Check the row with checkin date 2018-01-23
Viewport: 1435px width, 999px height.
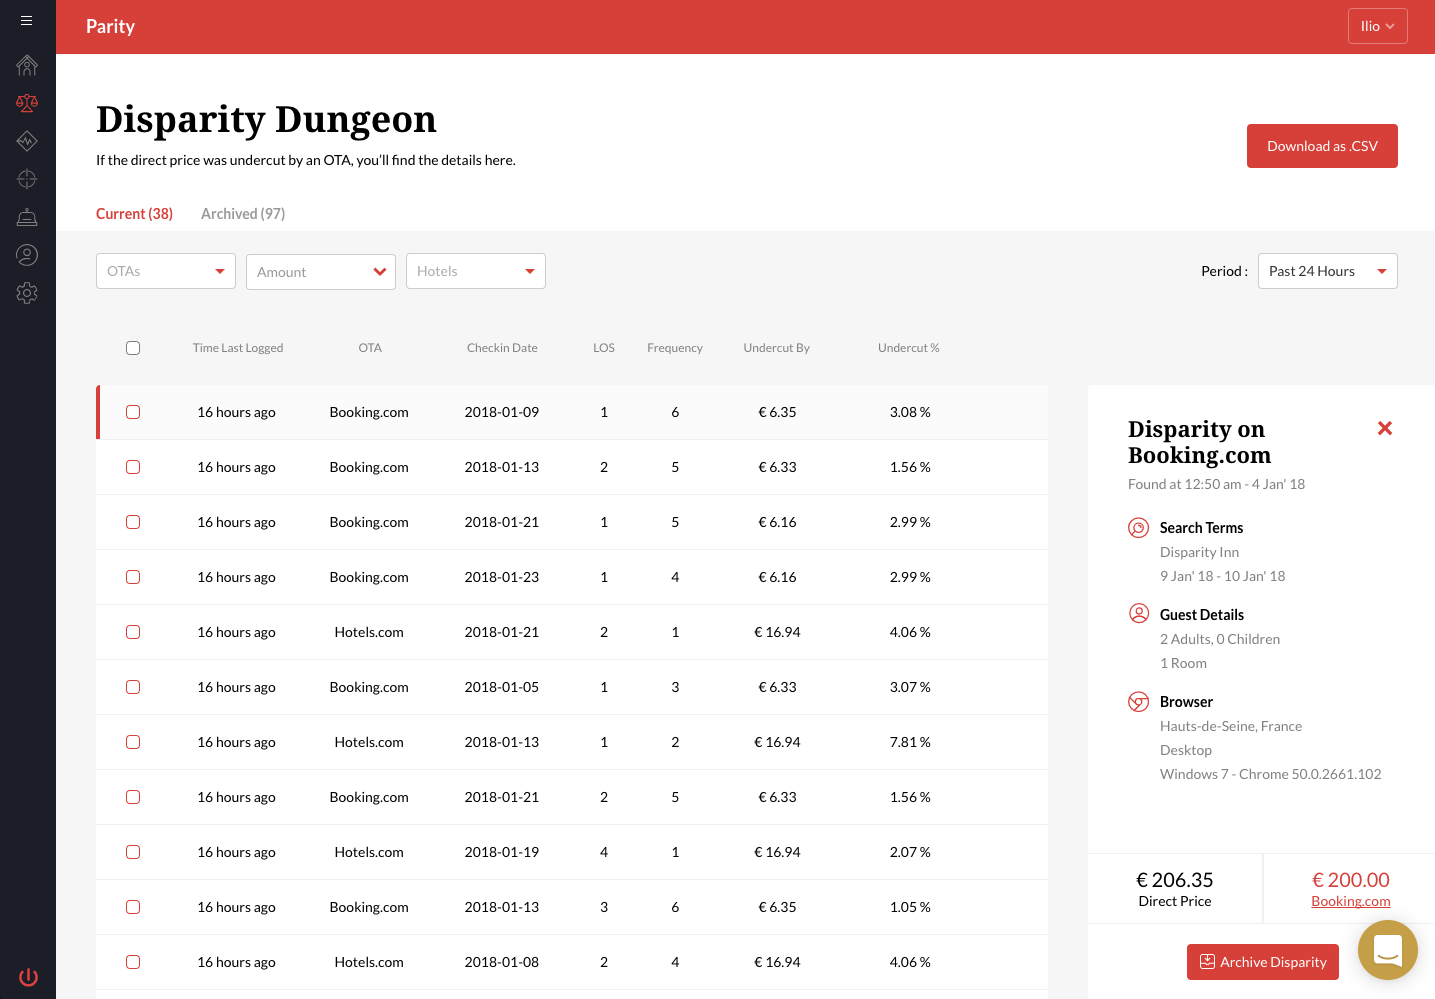coord(133,577)
